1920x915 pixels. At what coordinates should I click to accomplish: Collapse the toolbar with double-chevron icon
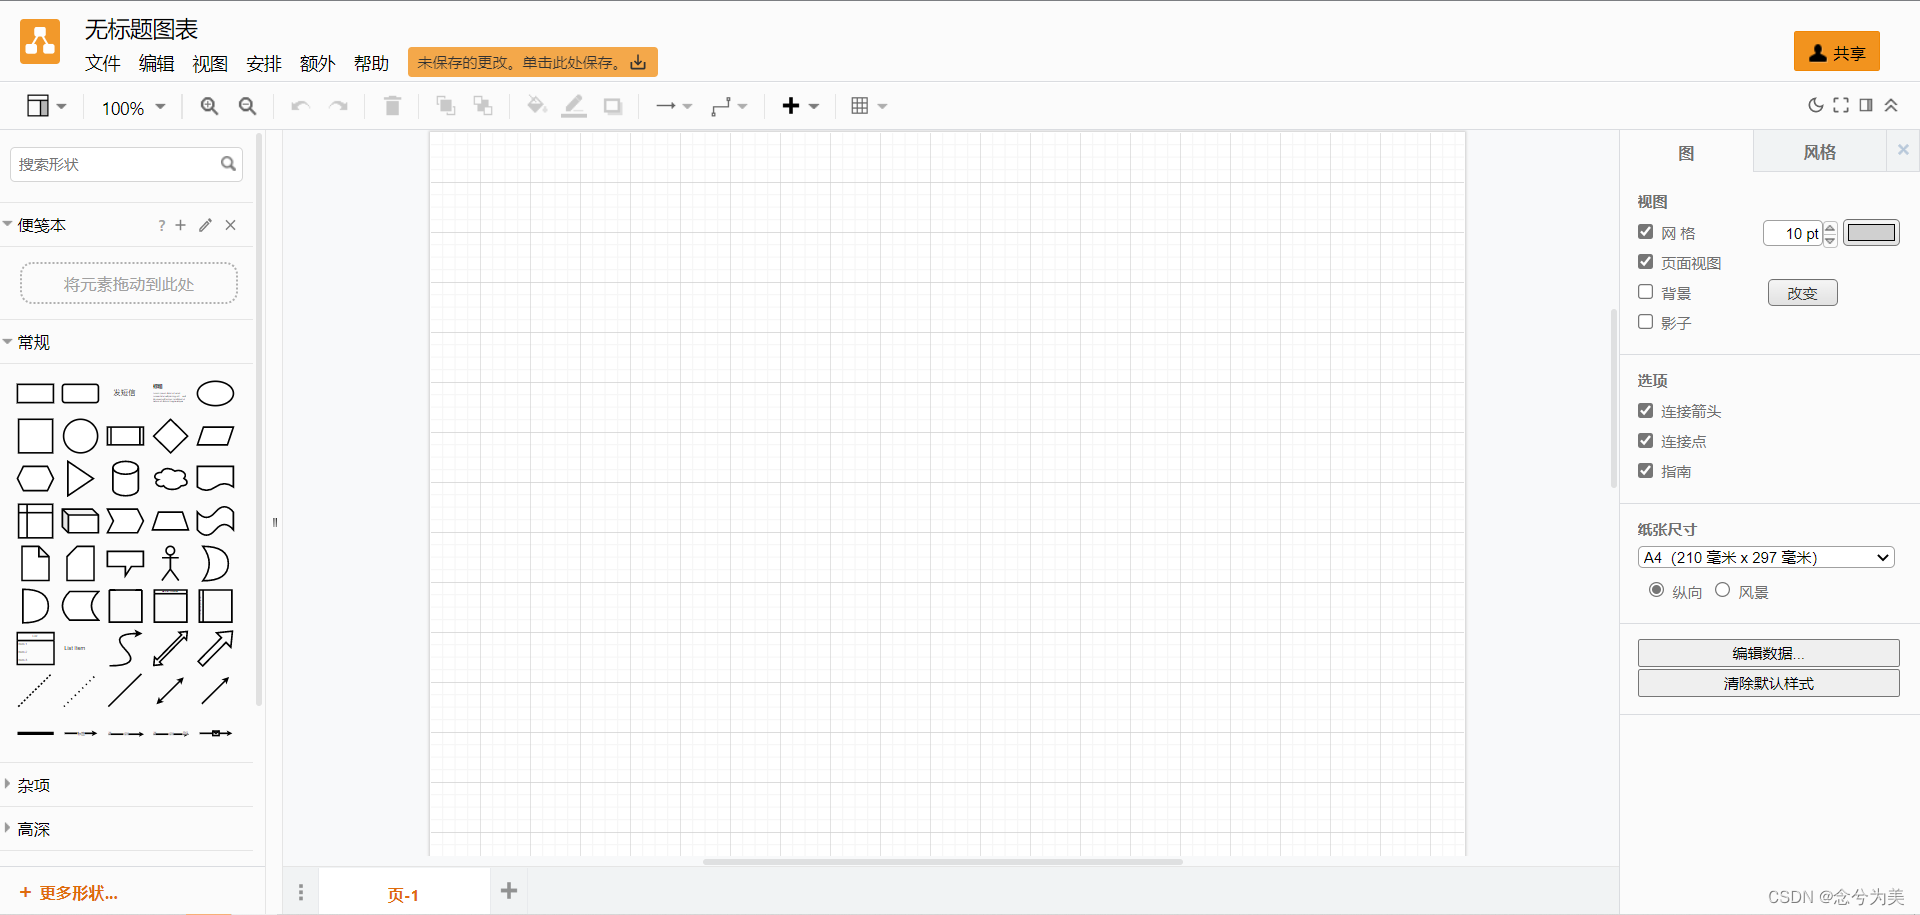tap(1891, 105)
